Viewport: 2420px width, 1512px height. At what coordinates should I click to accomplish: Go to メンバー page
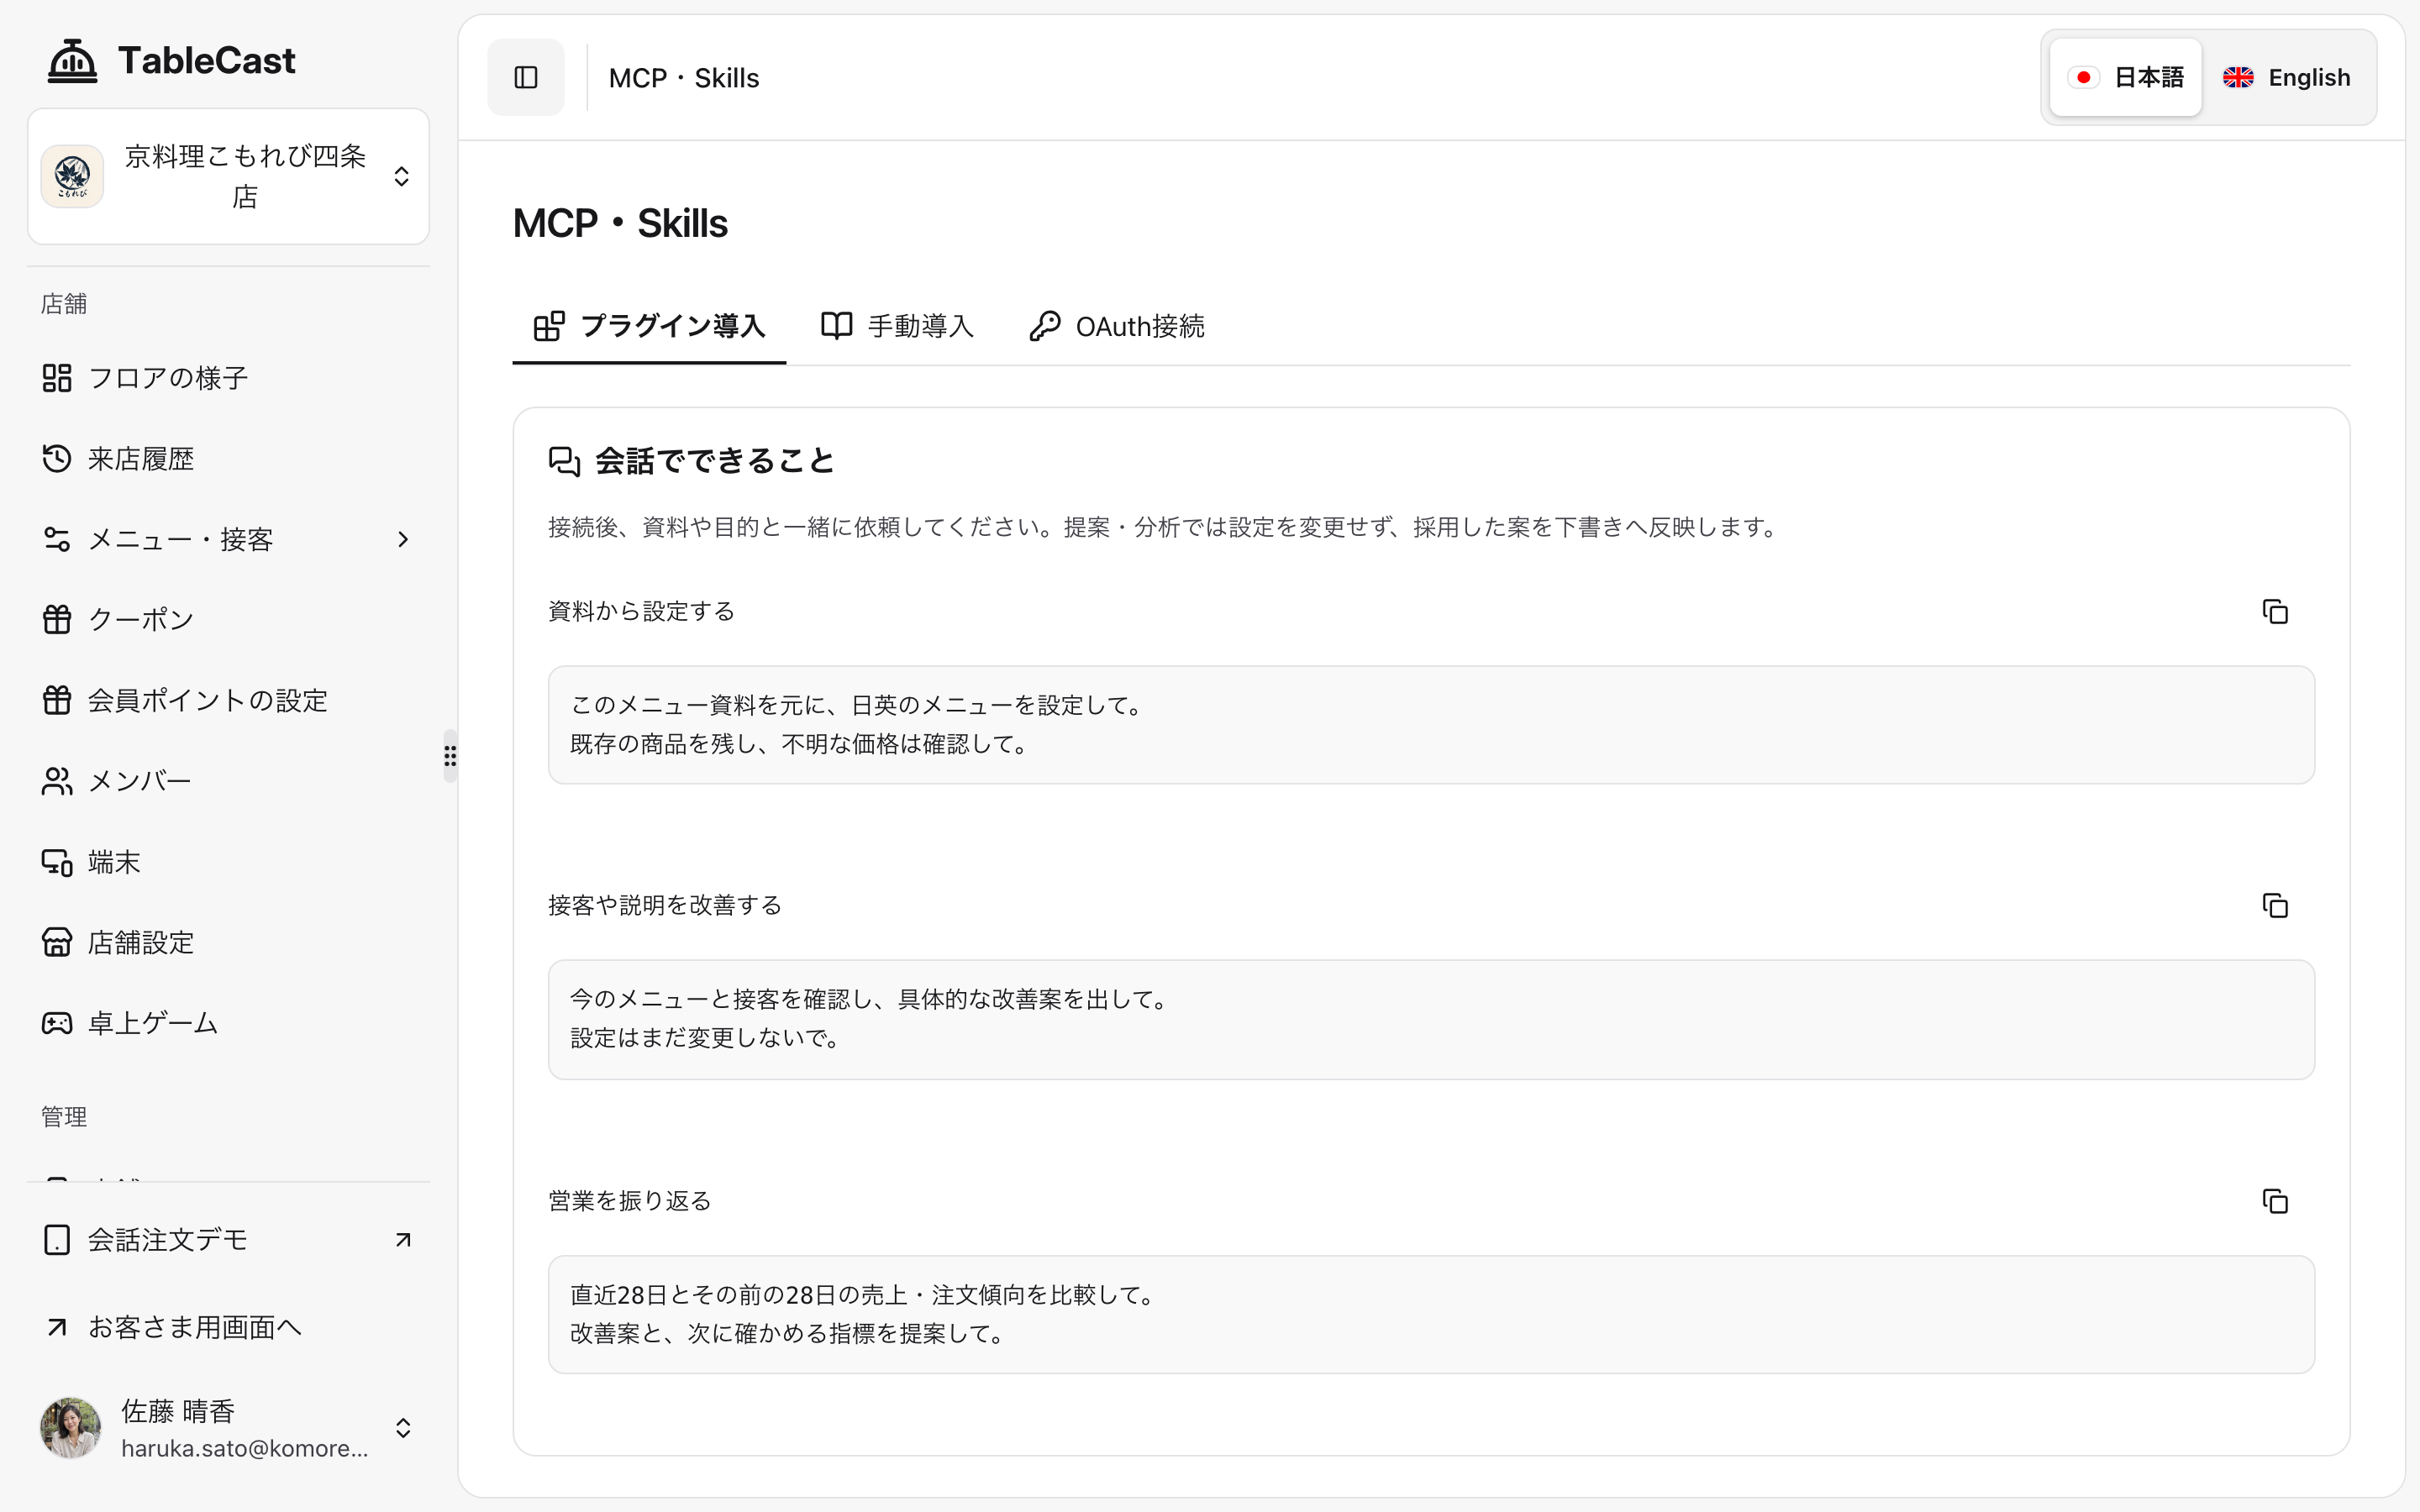228,781
